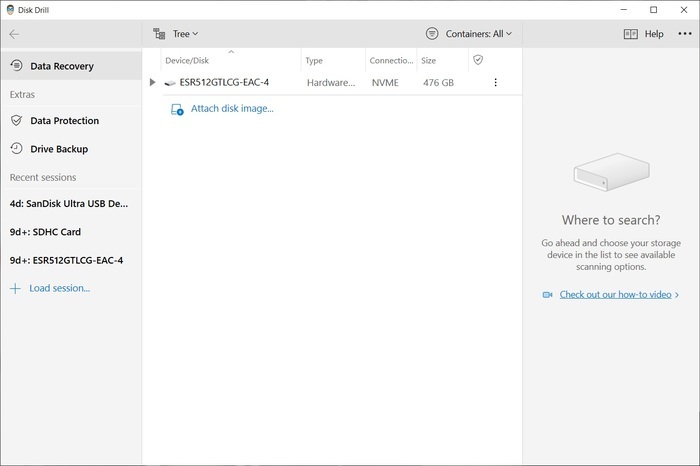The height and width of the screenshot is (466, 700).
Task: Open the Tree view dropdown
Action: [x=185, y=34]
